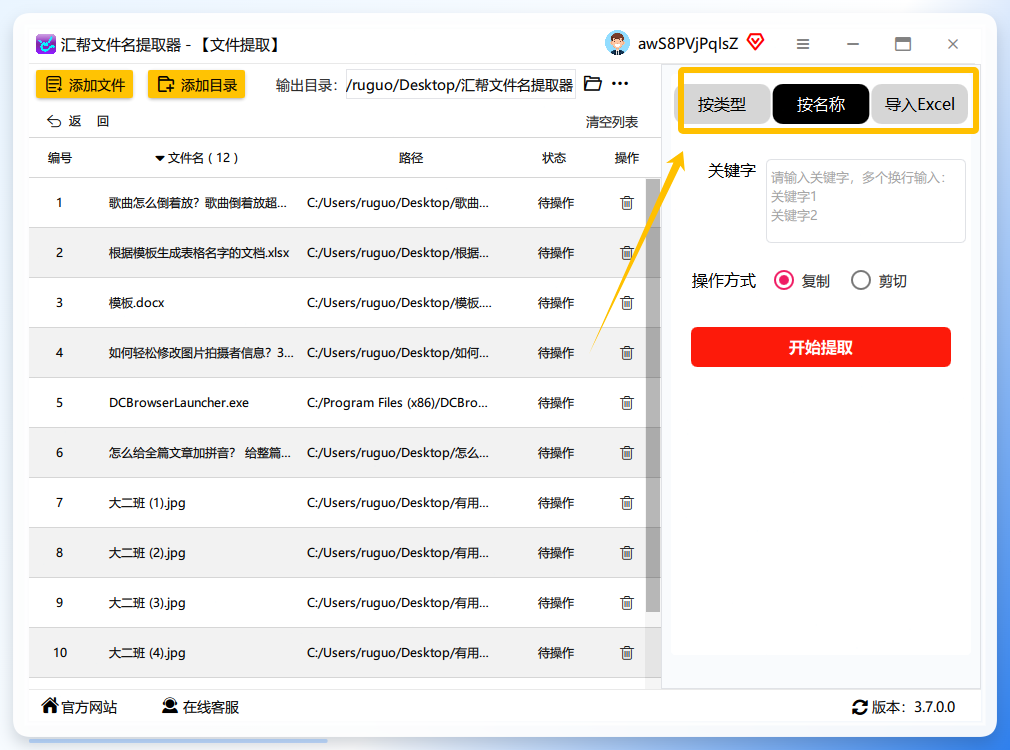Sort list by 文件名 column arrow
The image size is (1010, 750).
click(x=160, y=159)
